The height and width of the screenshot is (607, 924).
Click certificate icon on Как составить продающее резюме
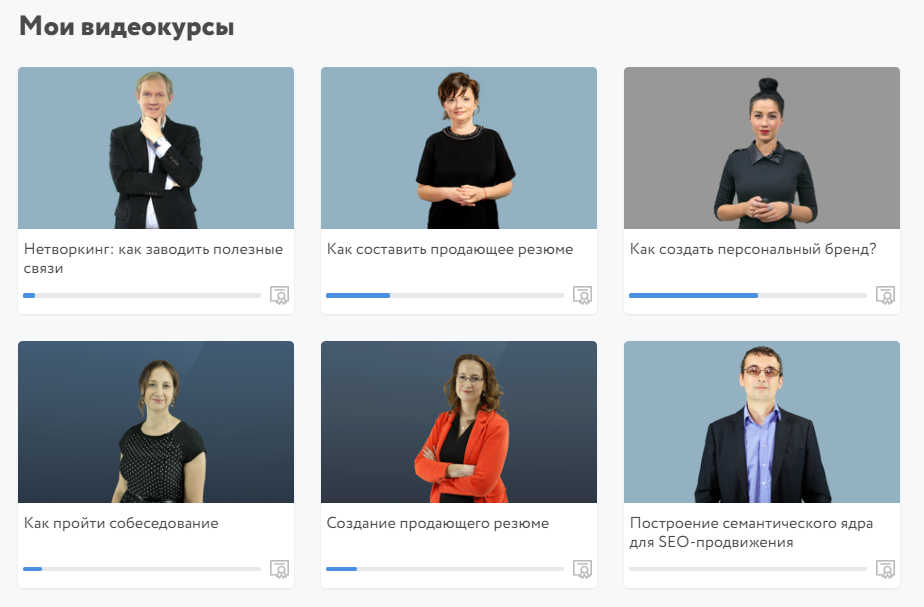click(x=582, y=295)
